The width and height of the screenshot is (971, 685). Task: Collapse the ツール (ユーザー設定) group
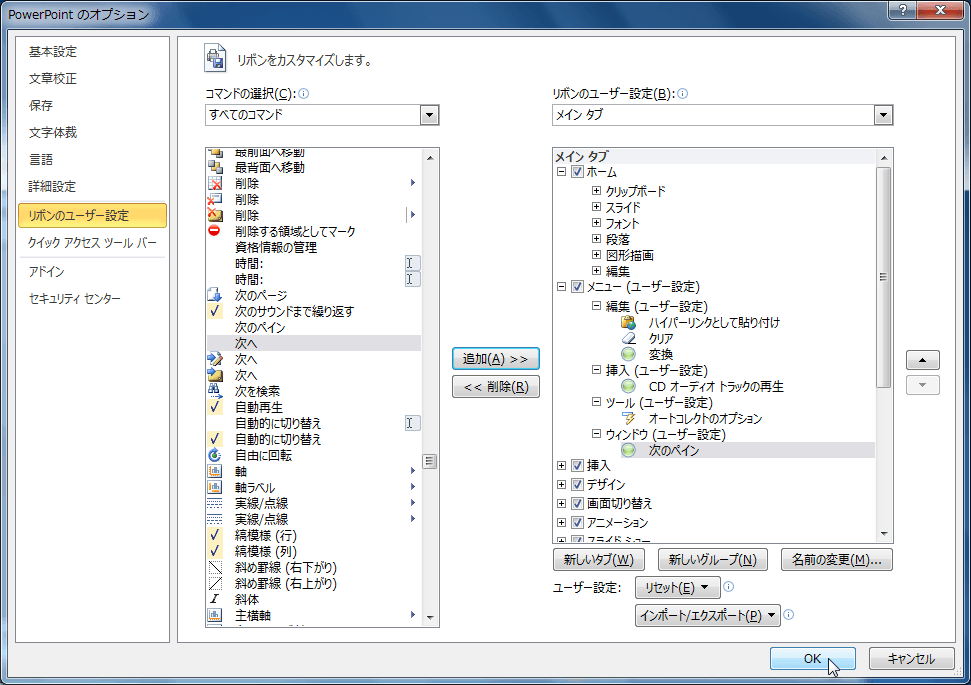click(596, 402)
